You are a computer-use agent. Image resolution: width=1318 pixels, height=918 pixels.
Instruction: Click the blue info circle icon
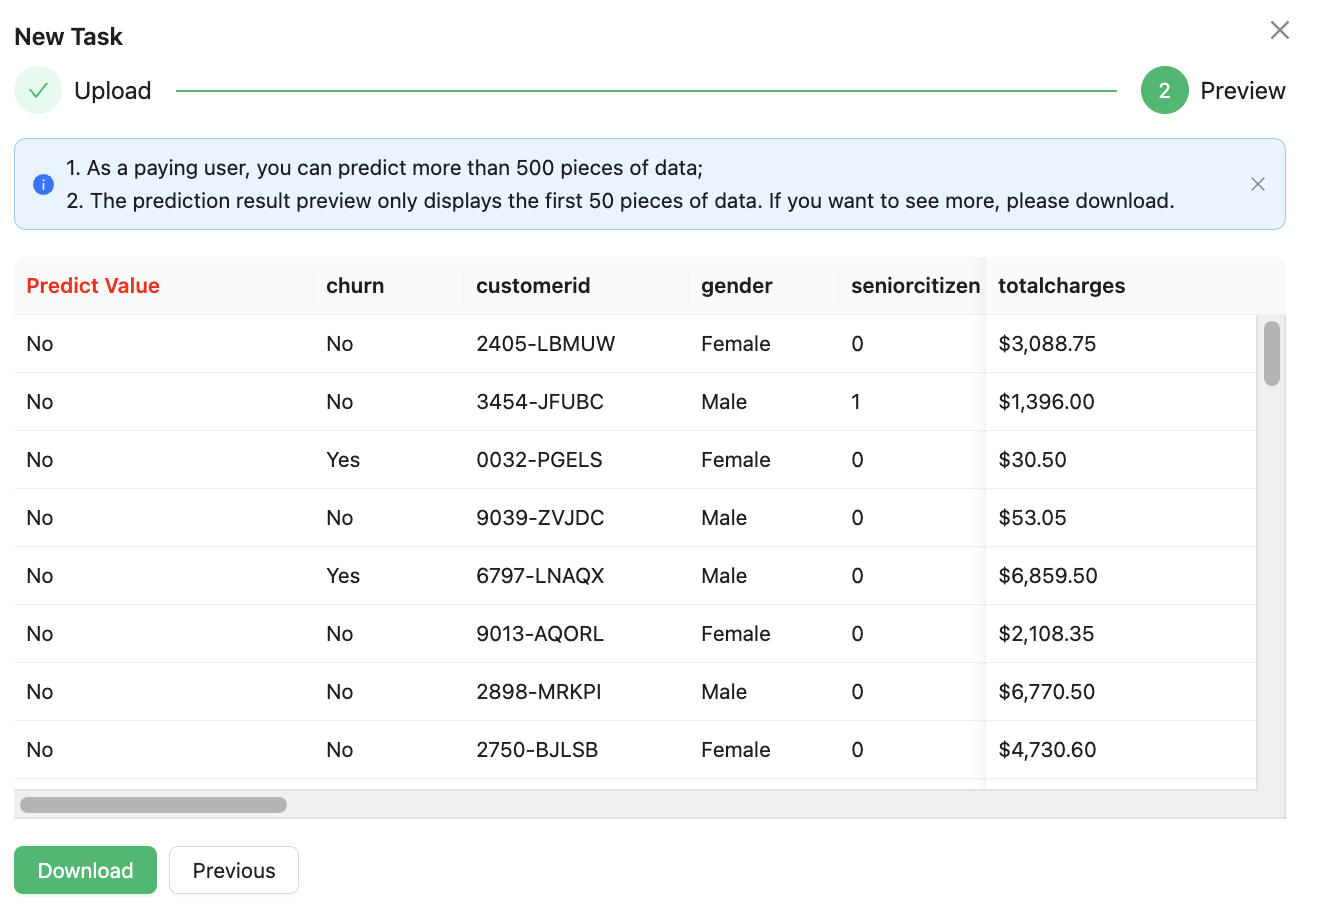pos(43,184)
